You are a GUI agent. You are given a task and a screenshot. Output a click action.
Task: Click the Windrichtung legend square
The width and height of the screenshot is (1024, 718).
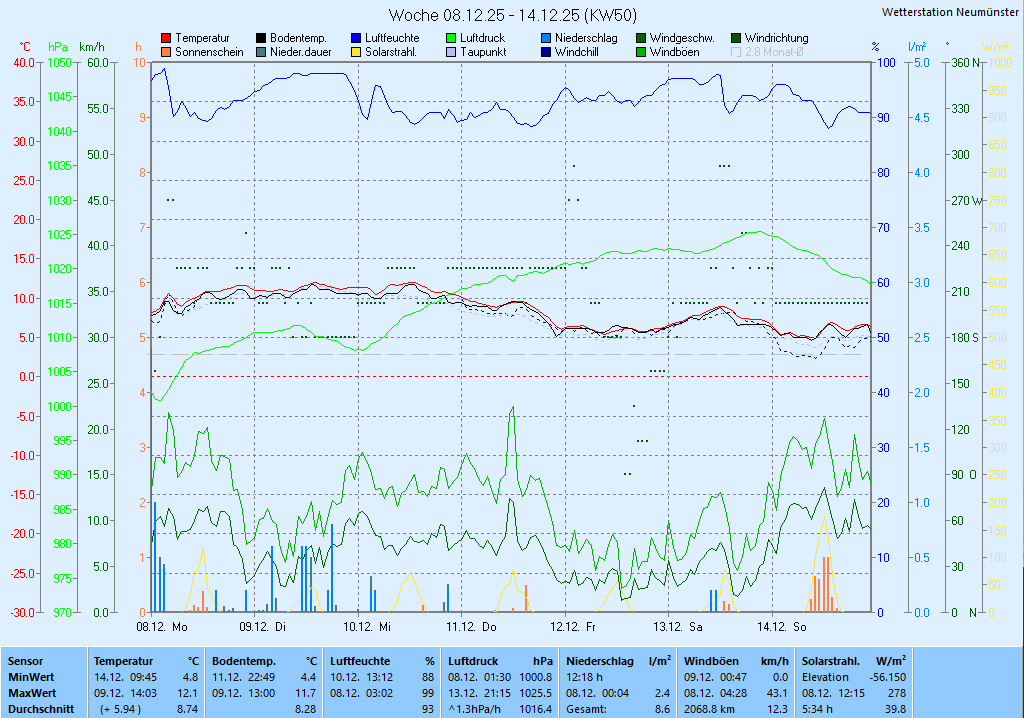737,38
